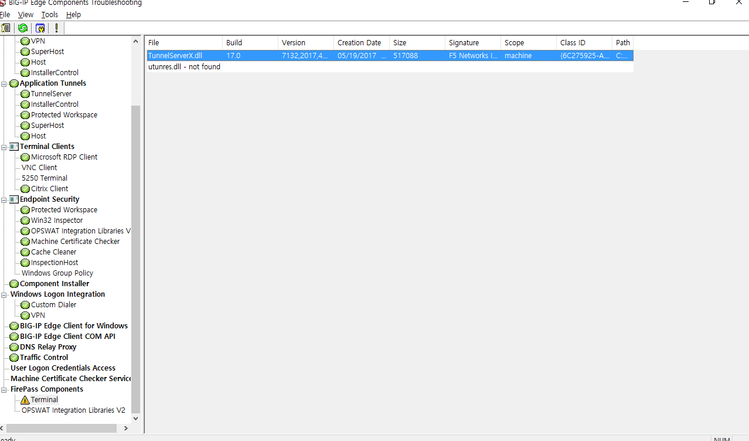Select FirePass Components category
The image size is (749, 441).
pyautogui.click(x=46, y=389)
